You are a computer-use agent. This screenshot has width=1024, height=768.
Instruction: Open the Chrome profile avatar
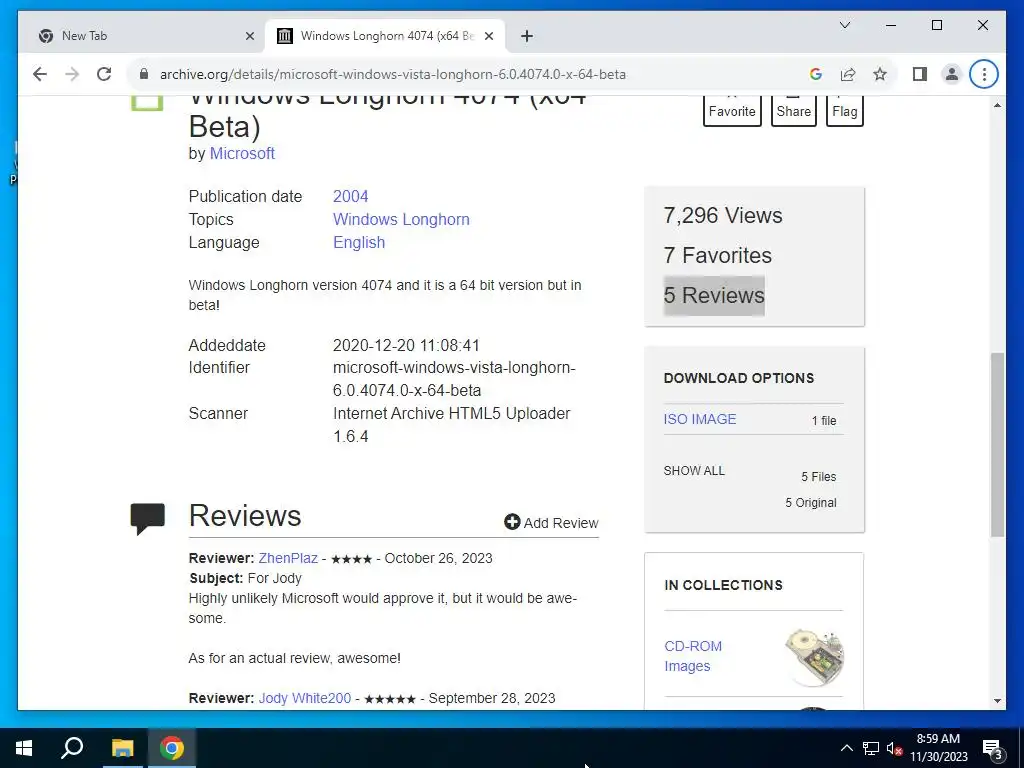[x=952, y=74]
